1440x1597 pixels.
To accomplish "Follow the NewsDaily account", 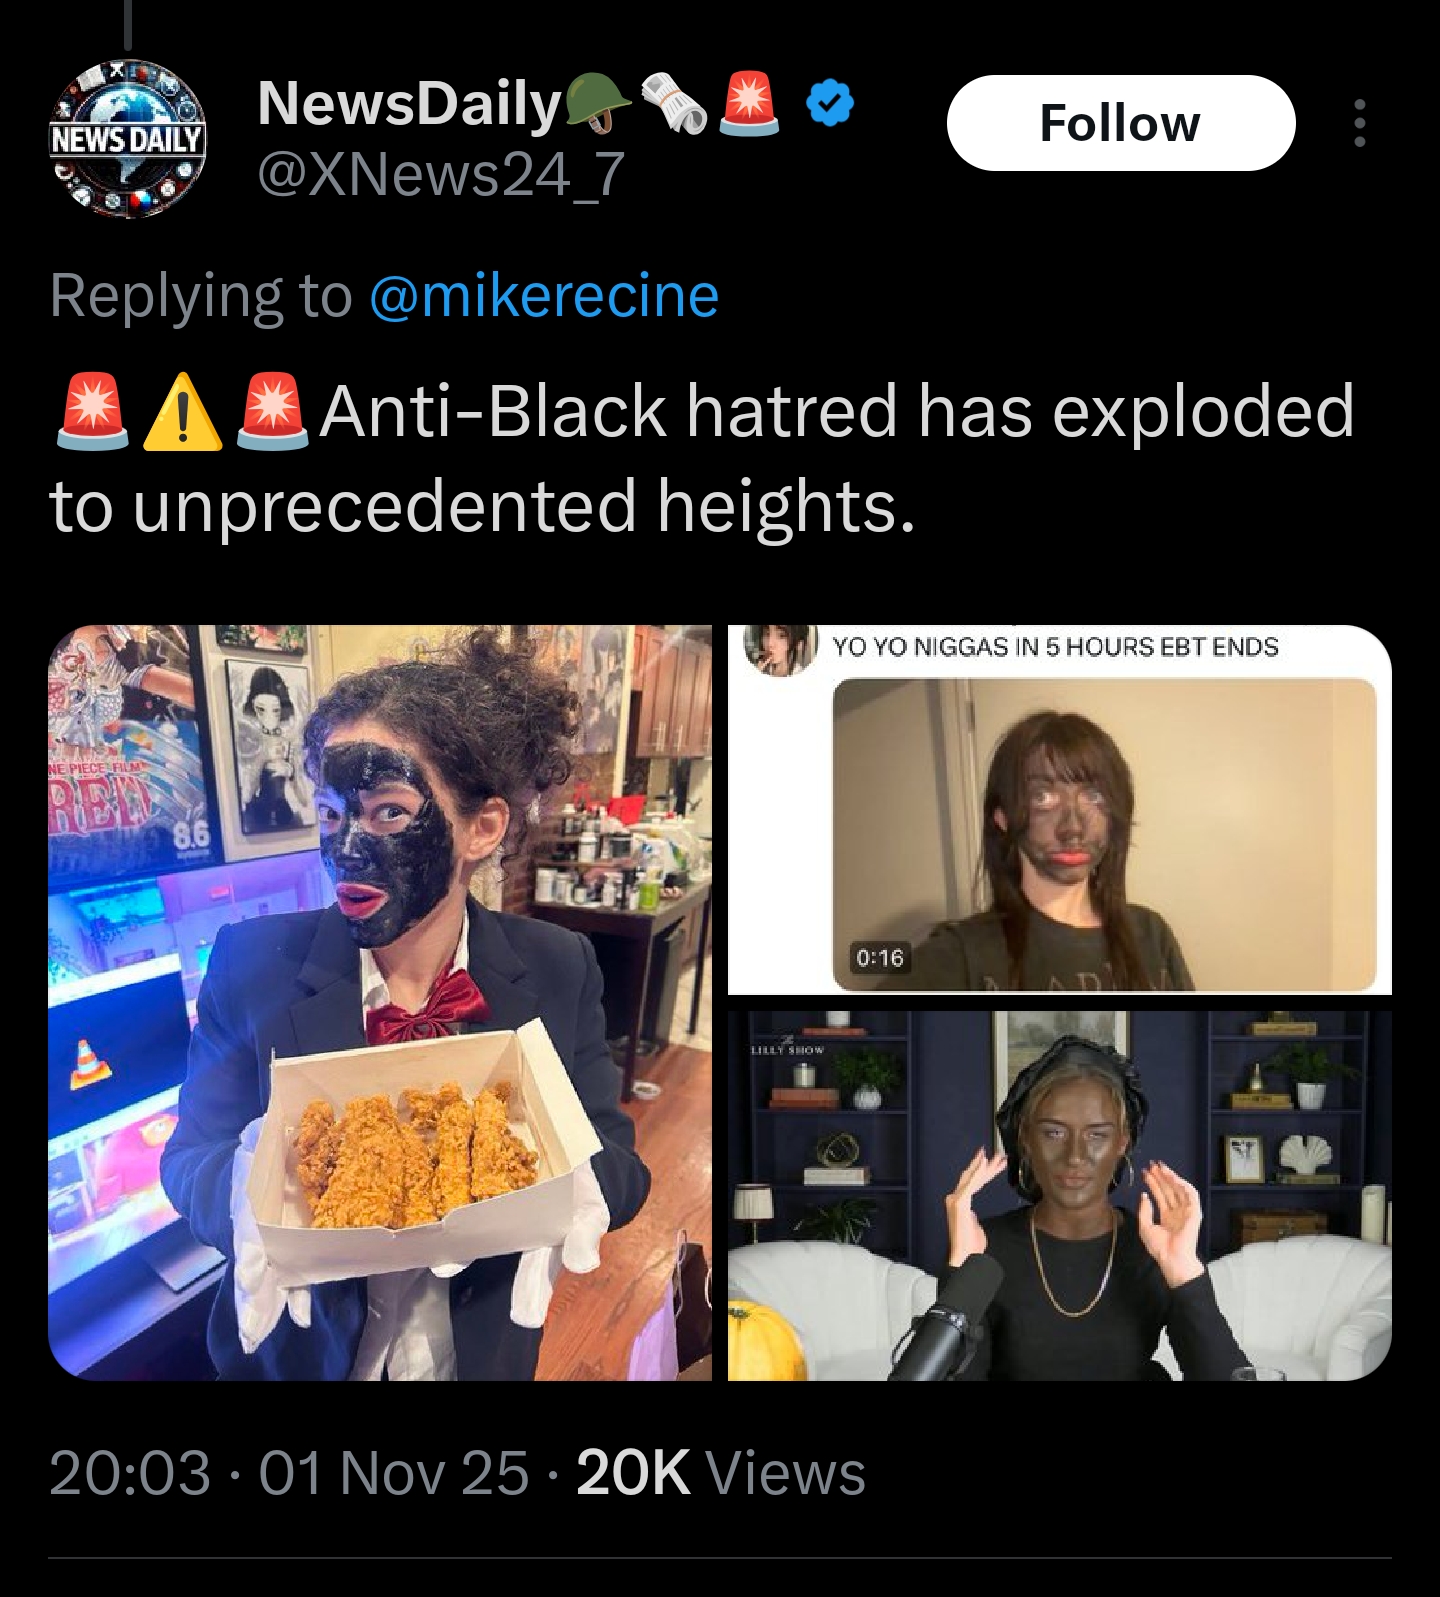I will click(1120, 123).
